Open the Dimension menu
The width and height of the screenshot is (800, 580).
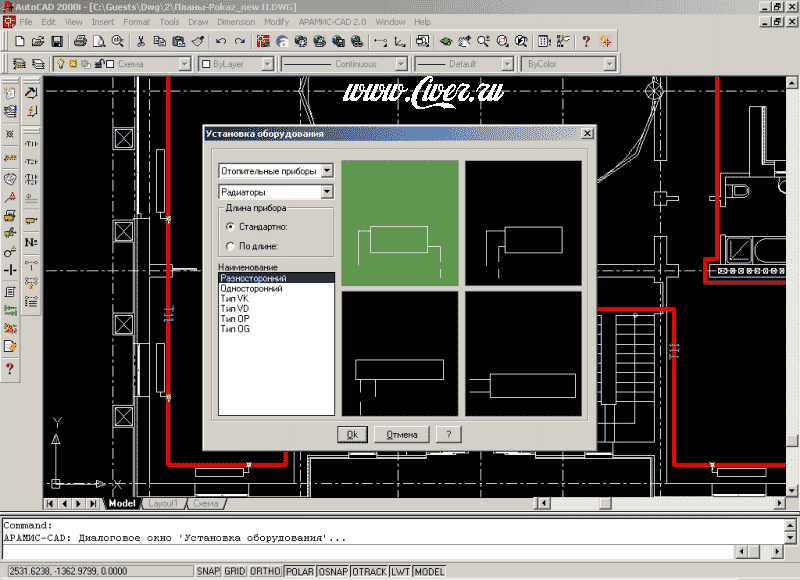236,21
